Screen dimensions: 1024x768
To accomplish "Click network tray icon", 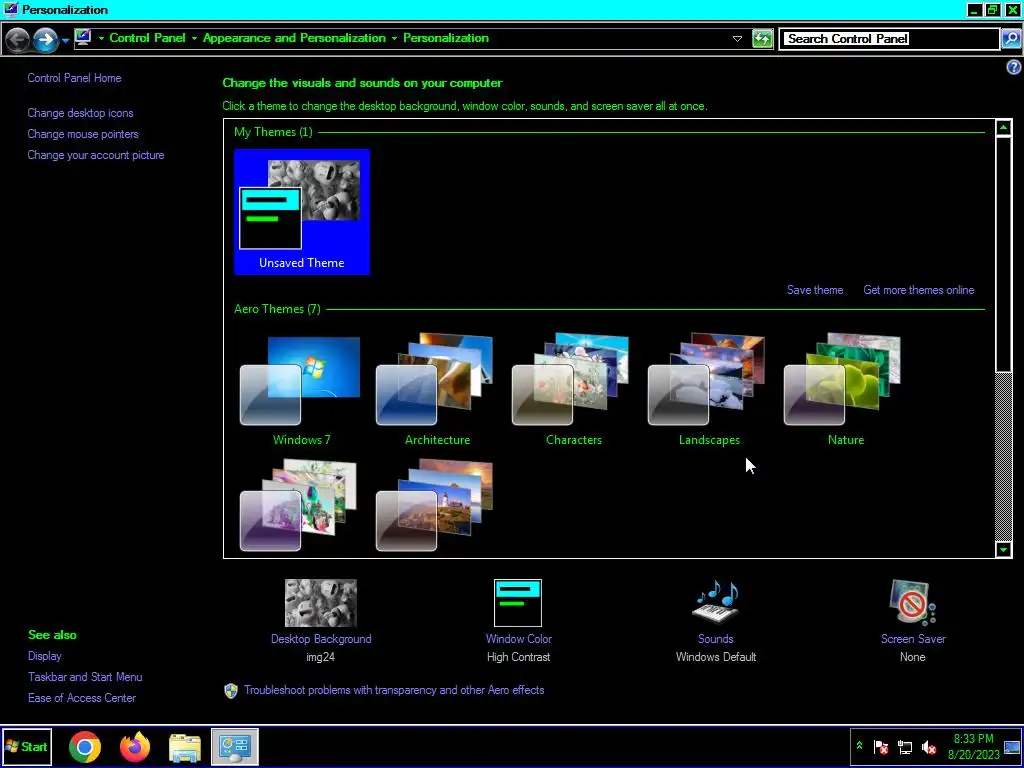I will pyautogui.click(x=905, y=747).
